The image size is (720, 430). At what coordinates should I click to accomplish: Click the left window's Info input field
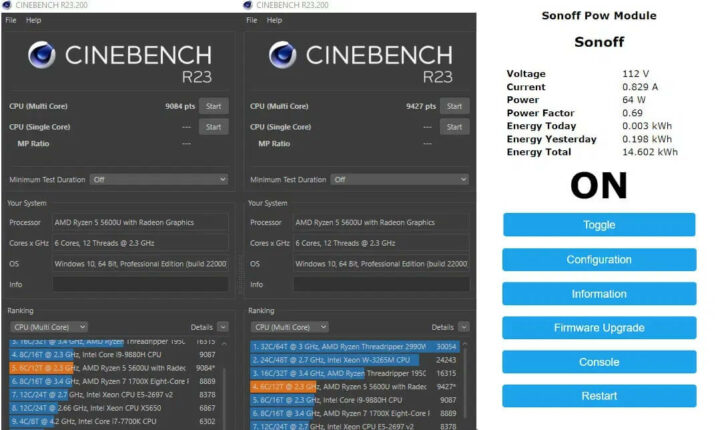click(x=139, y=285)
